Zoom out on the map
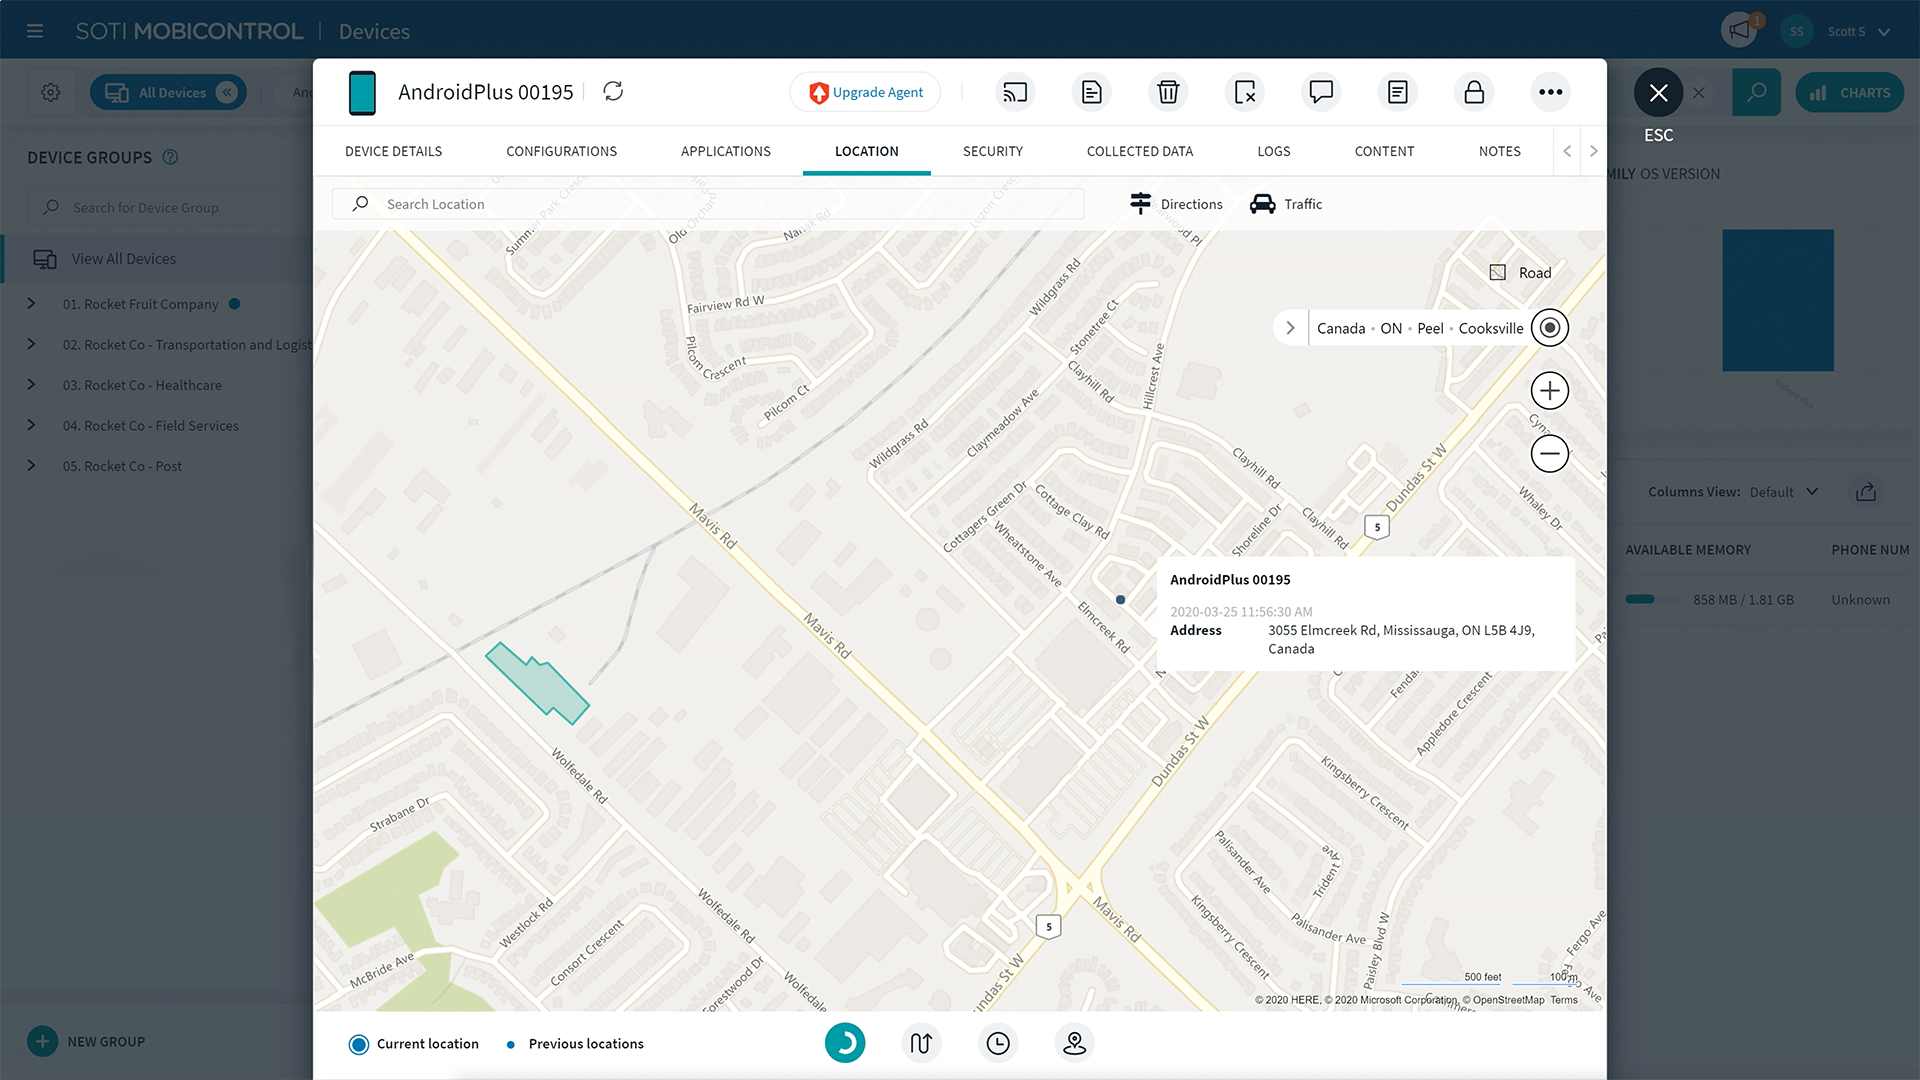The width and height of the screenshot is (1920, 1080). point(1549,454)
